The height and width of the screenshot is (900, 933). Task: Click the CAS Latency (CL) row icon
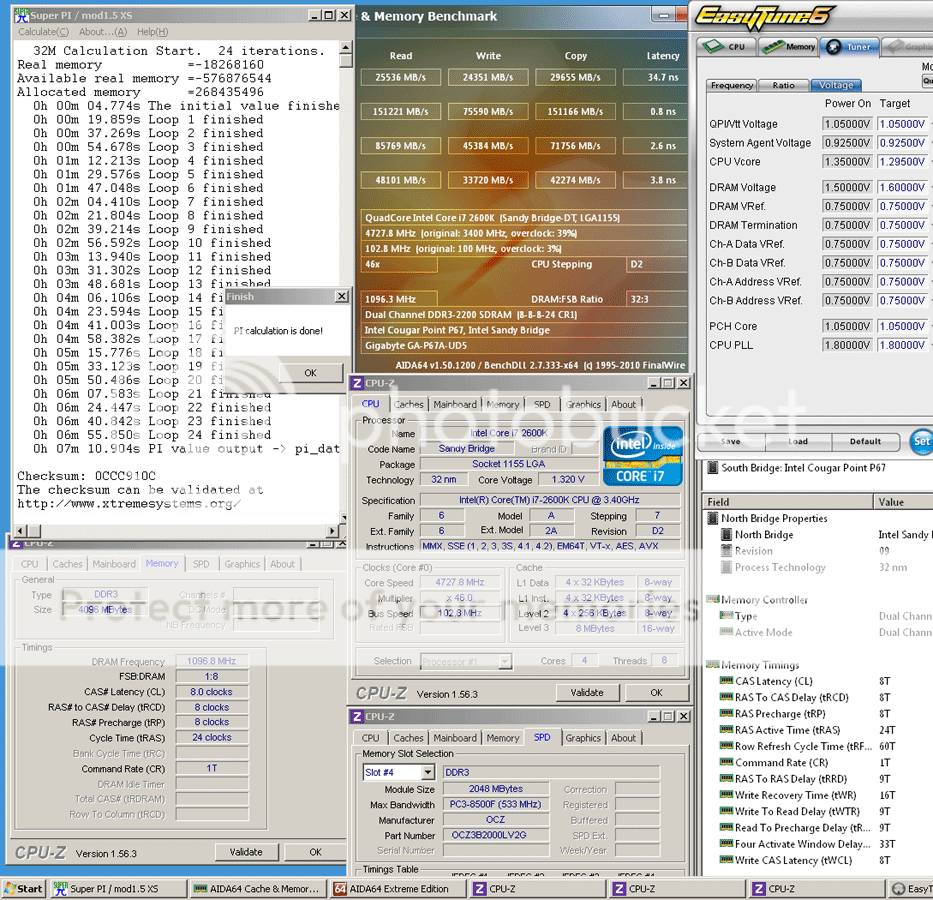pos(726,681)
